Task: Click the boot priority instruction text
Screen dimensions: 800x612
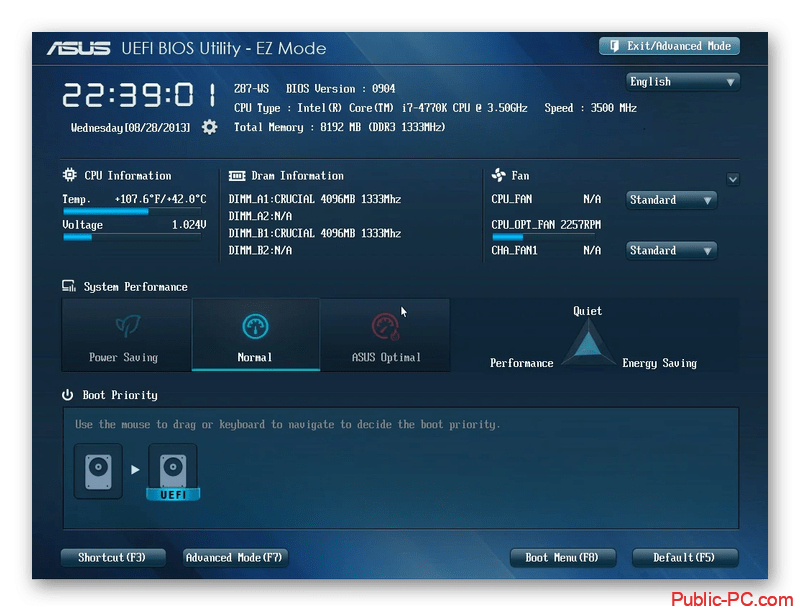Action: tap(288, 424)
